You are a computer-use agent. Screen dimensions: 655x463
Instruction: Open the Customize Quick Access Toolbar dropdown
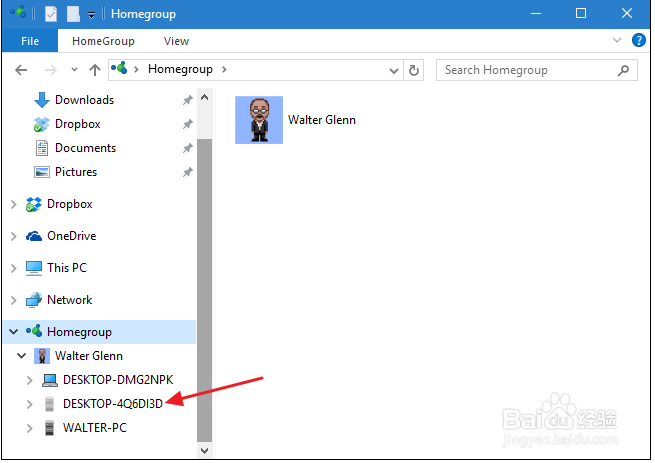[x=91, y=15]
